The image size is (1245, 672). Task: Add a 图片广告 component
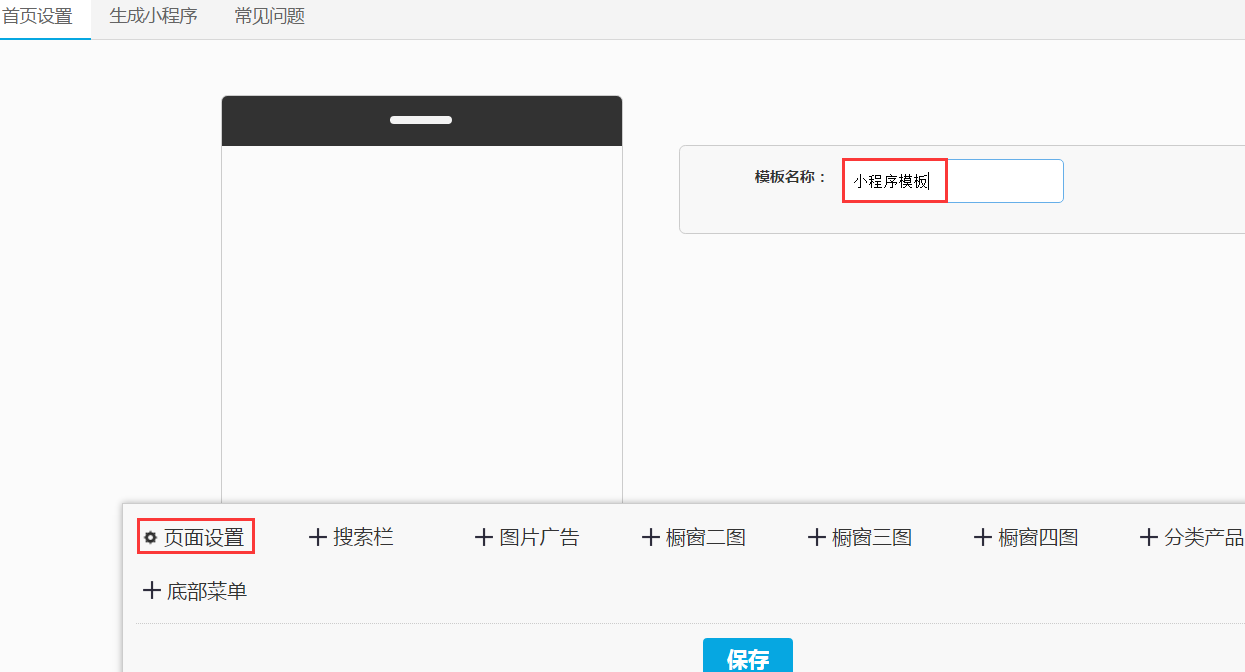pos(527,537)
